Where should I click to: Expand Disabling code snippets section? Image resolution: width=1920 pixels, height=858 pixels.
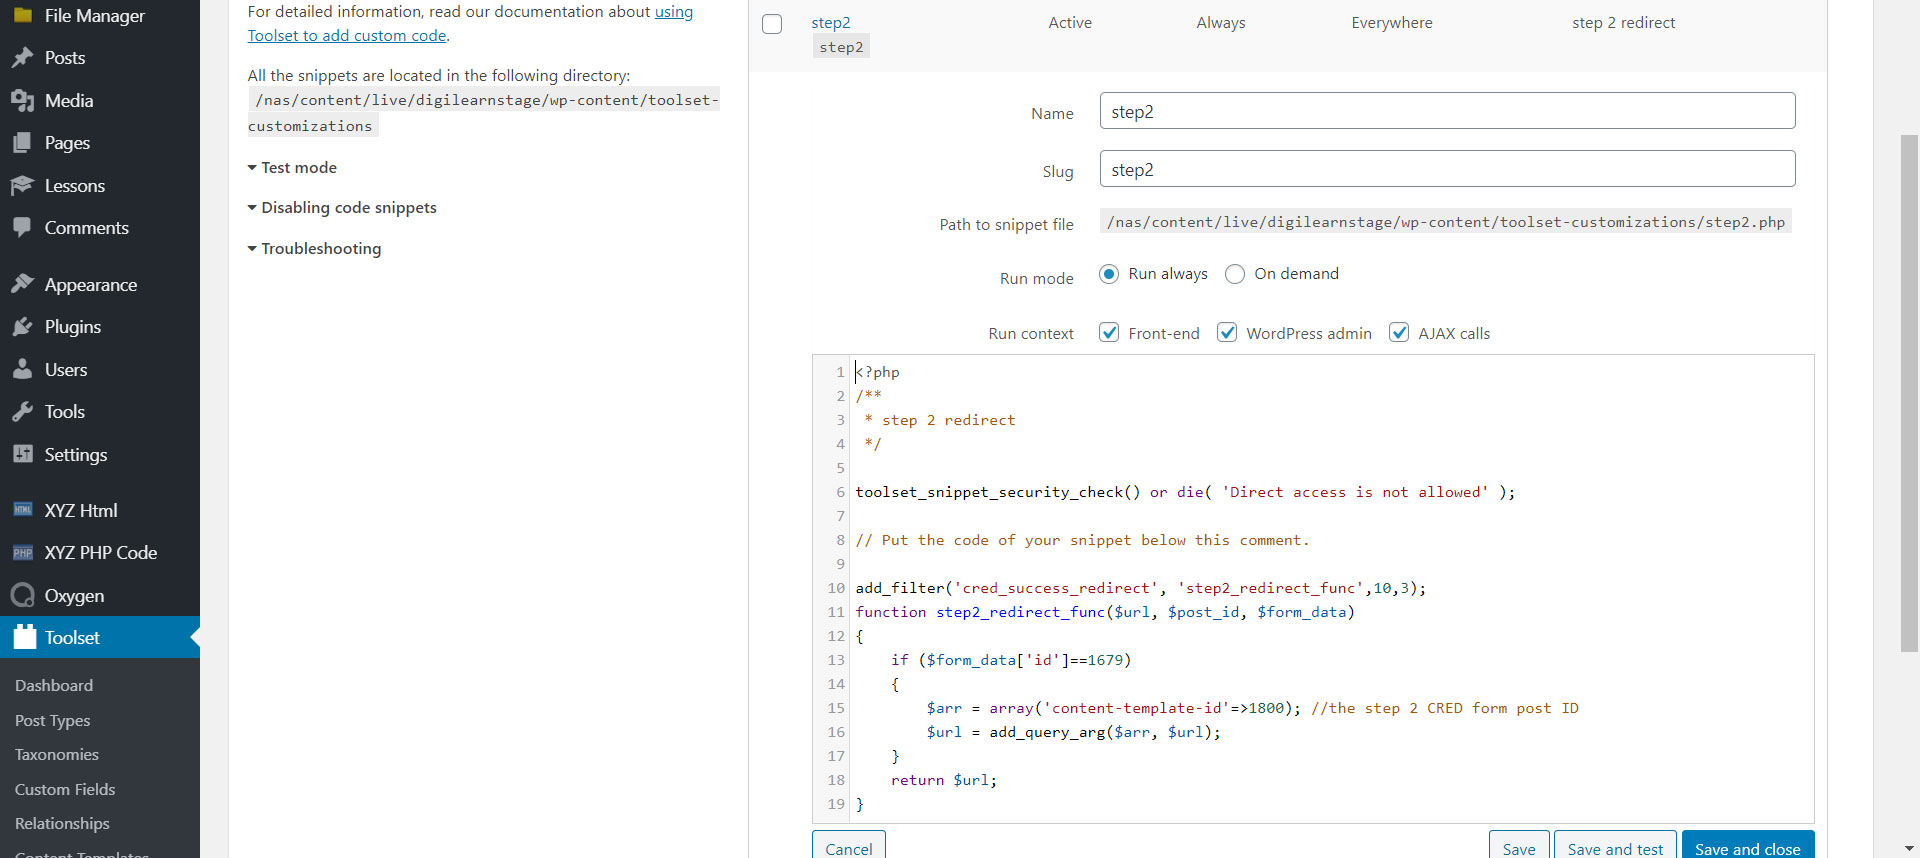click(x=342, y=208)
